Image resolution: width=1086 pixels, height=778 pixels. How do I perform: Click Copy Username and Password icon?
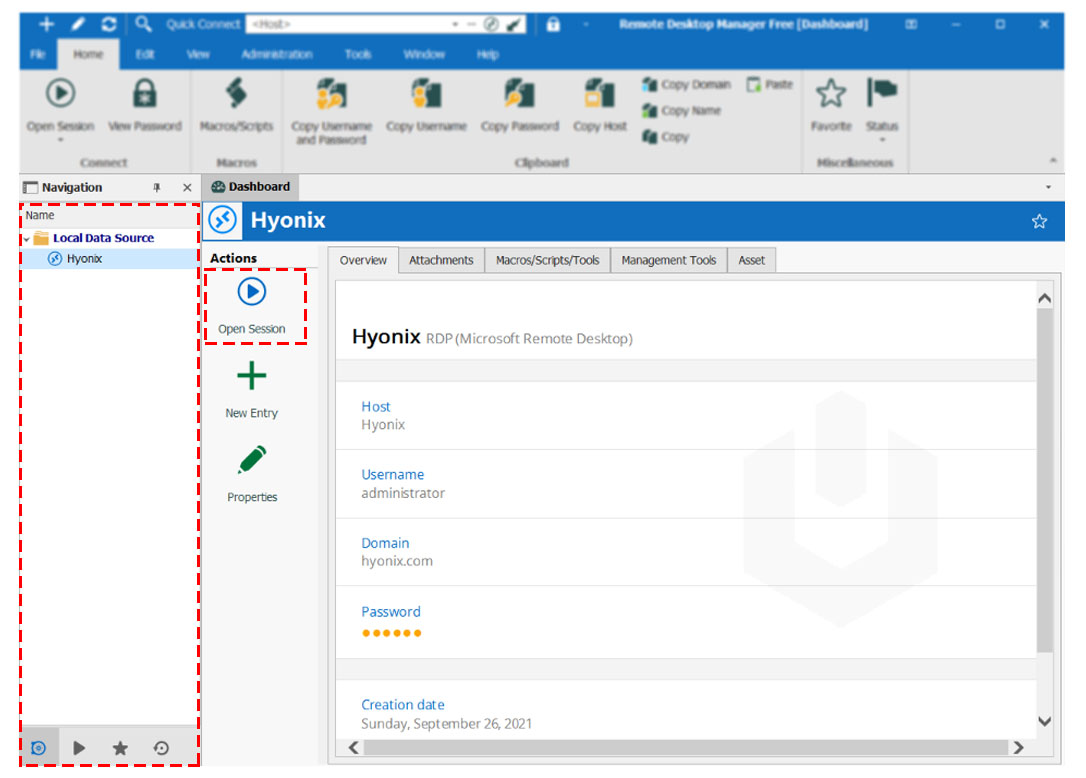pos(332,94)
